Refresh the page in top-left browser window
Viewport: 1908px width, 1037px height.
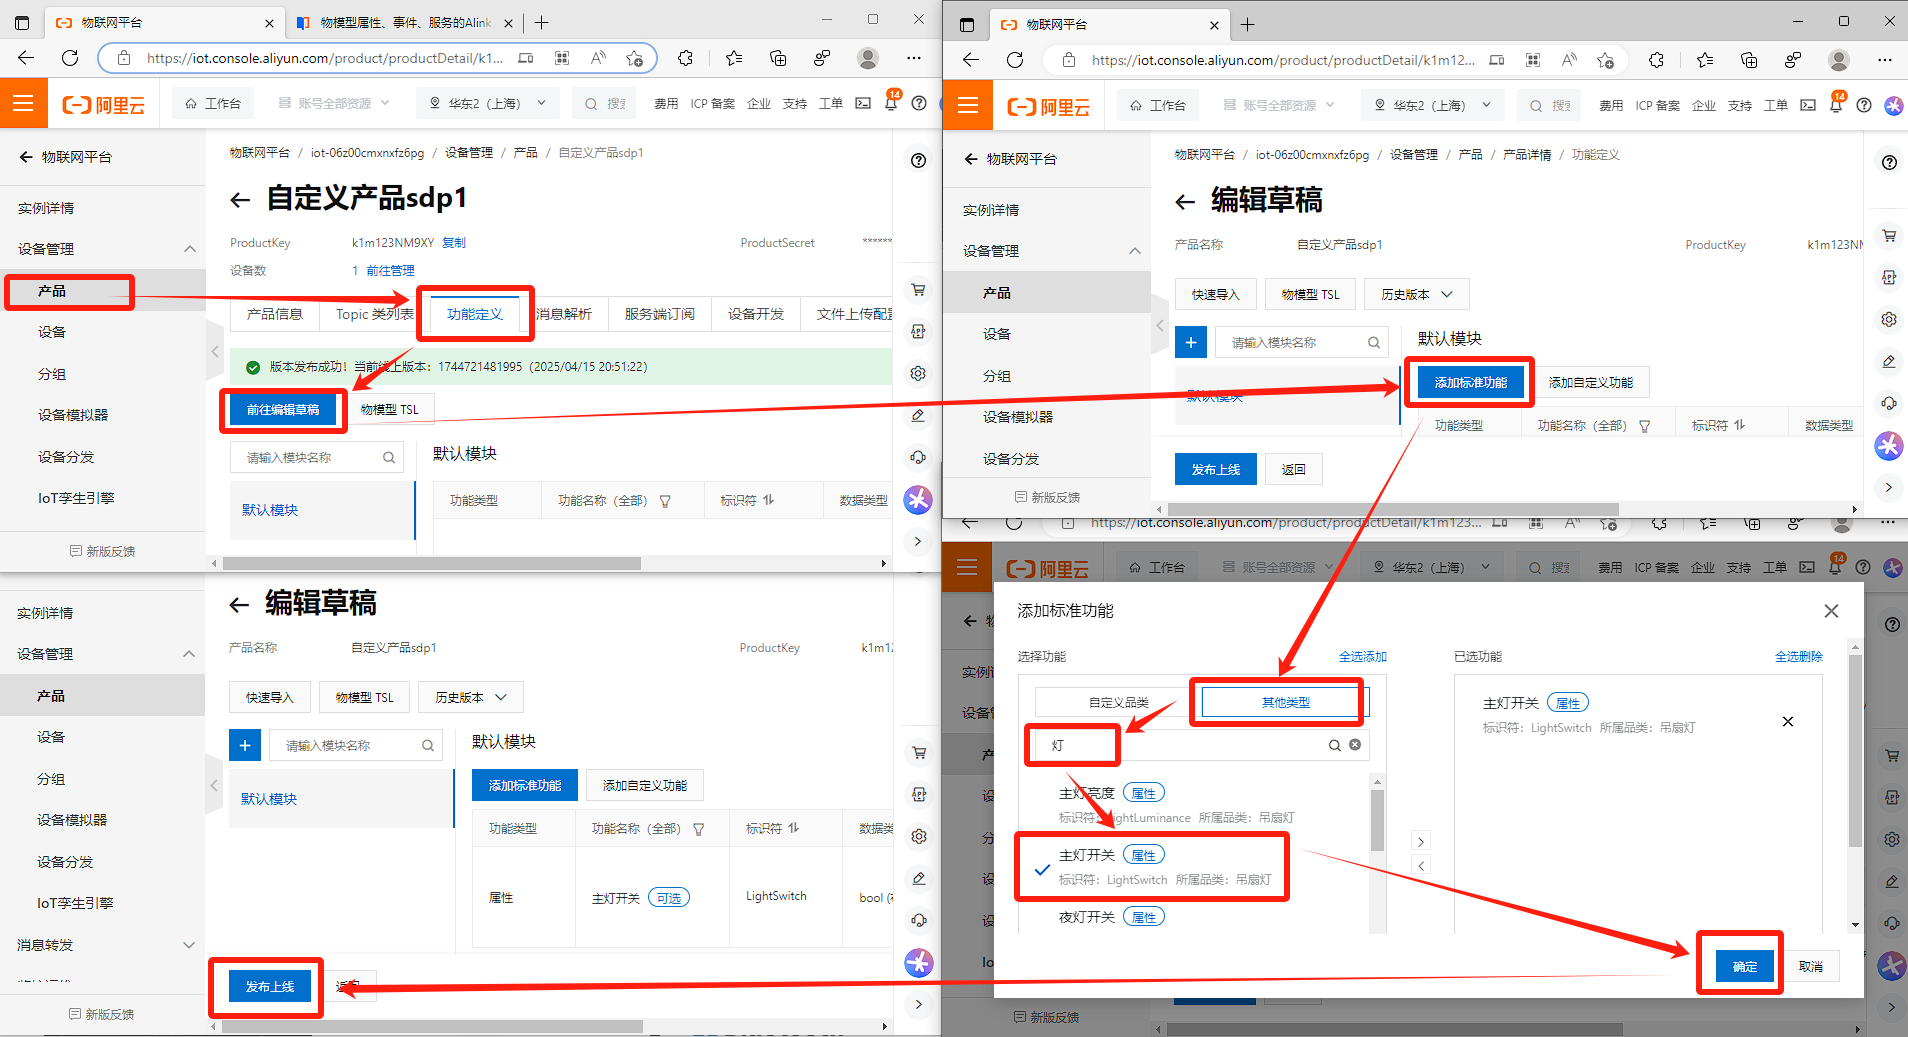pos(70,58)
